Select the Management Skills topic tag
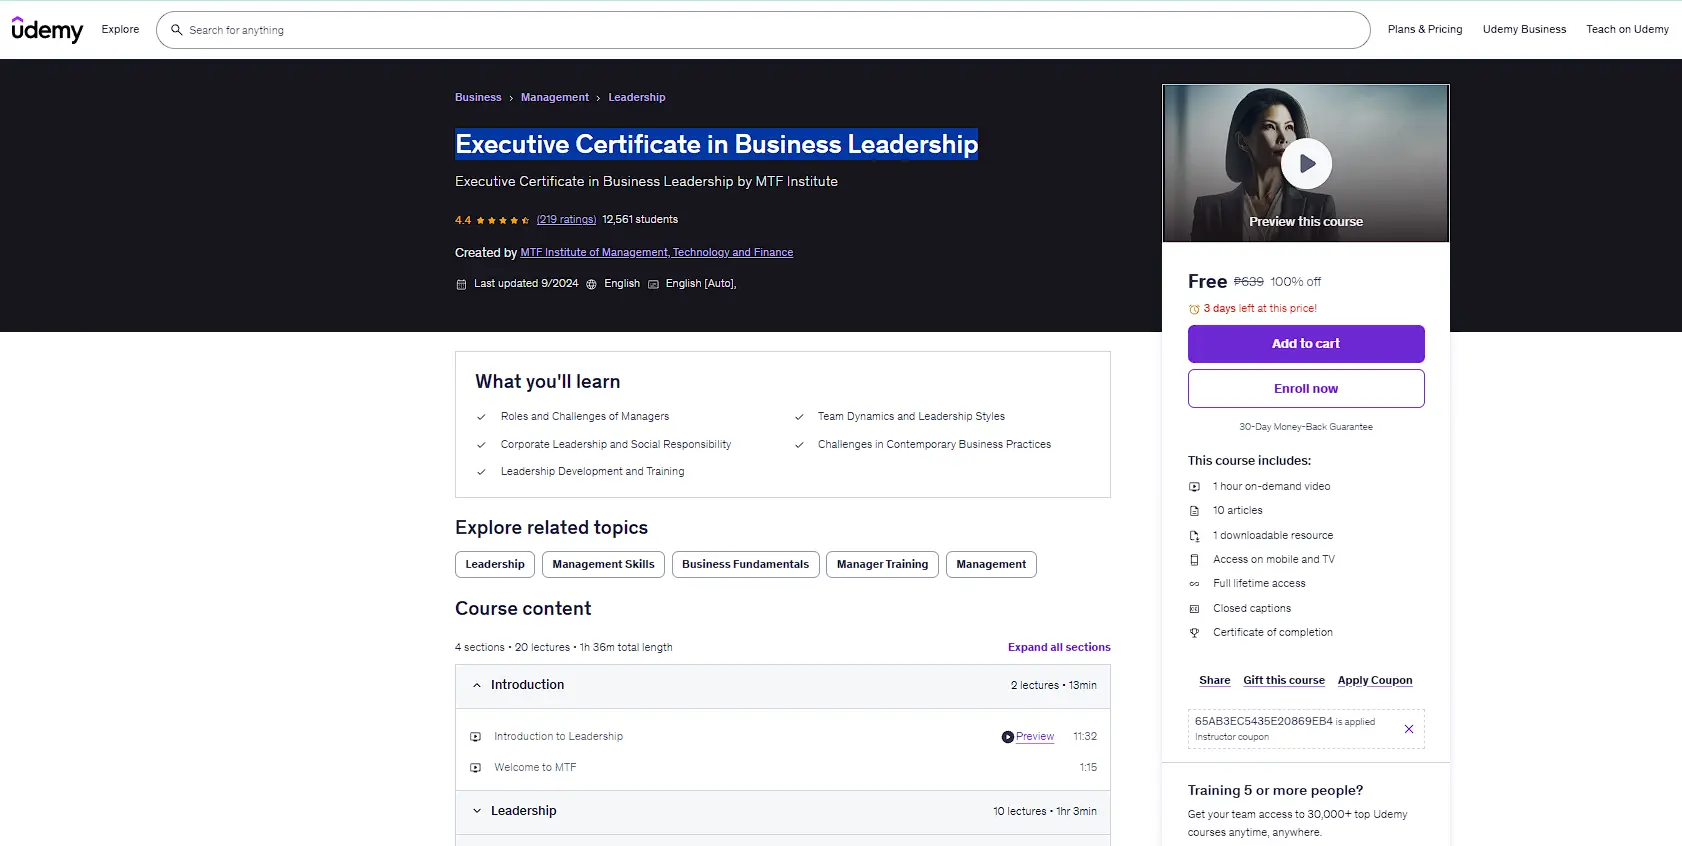Viewport: 1682px width, 846px height. click(603, 565)
